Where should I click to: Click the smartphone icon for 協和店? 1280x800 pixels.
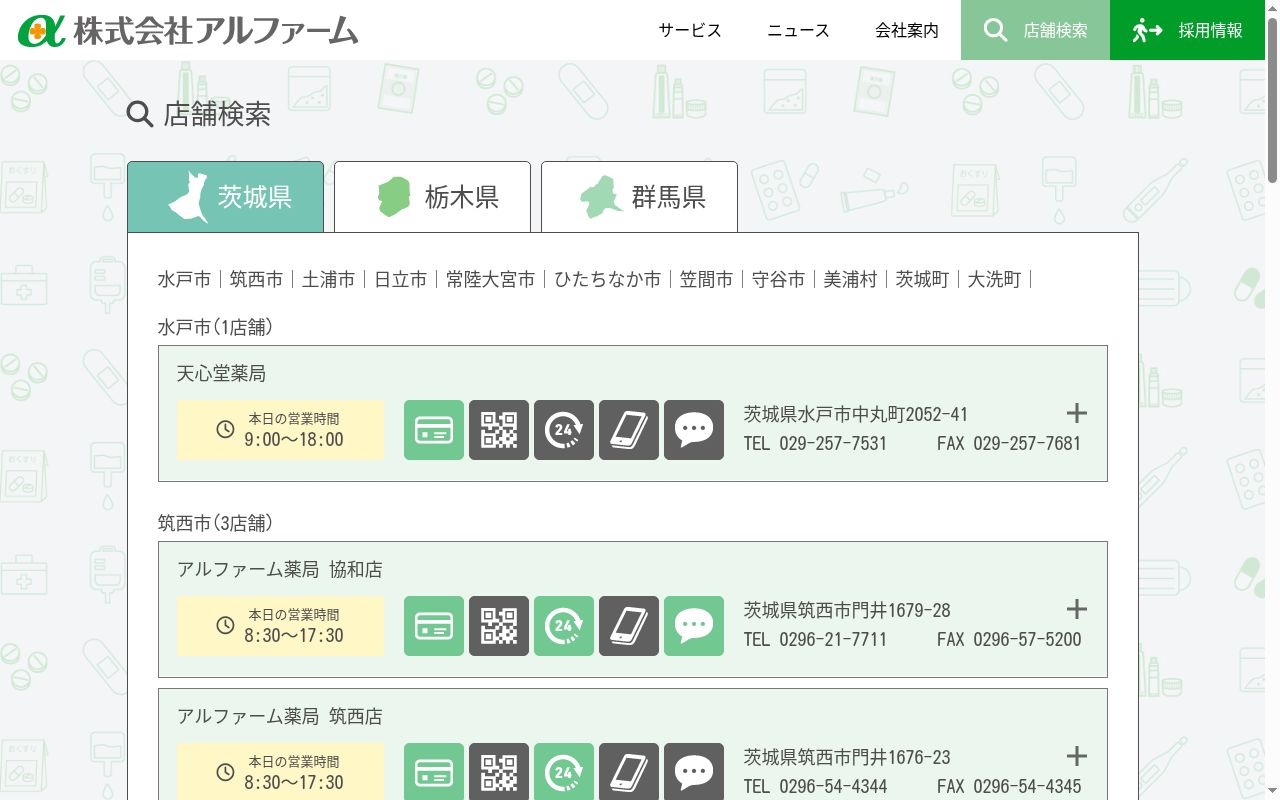[629, 626]
